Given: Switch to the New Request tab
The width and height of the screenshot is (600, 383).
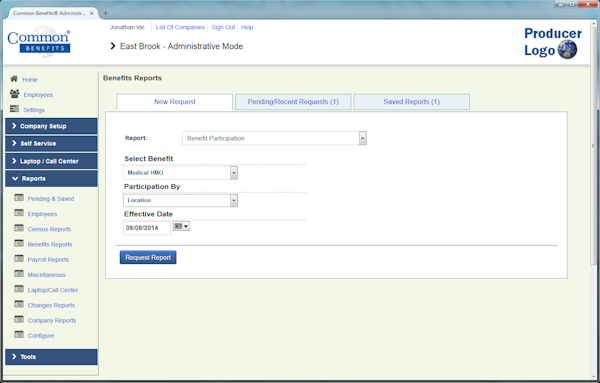Looking at the screenshot, I should [x=174, y=102].
